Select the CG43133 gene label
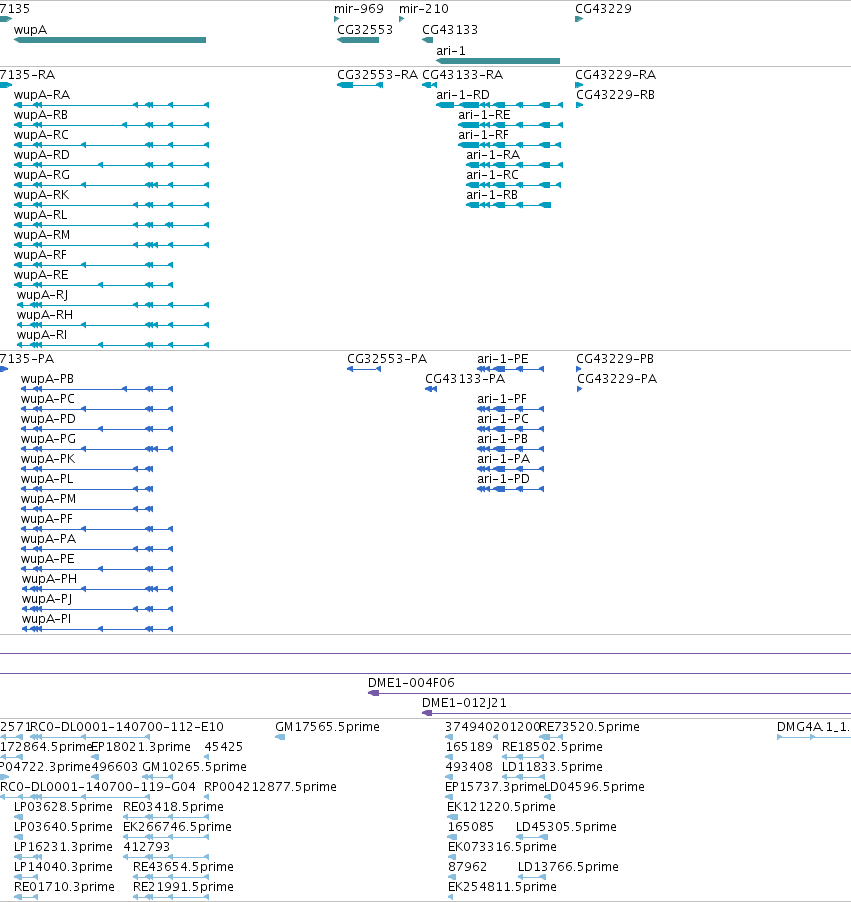Screen dimensions: 851x902 (450, 30)
